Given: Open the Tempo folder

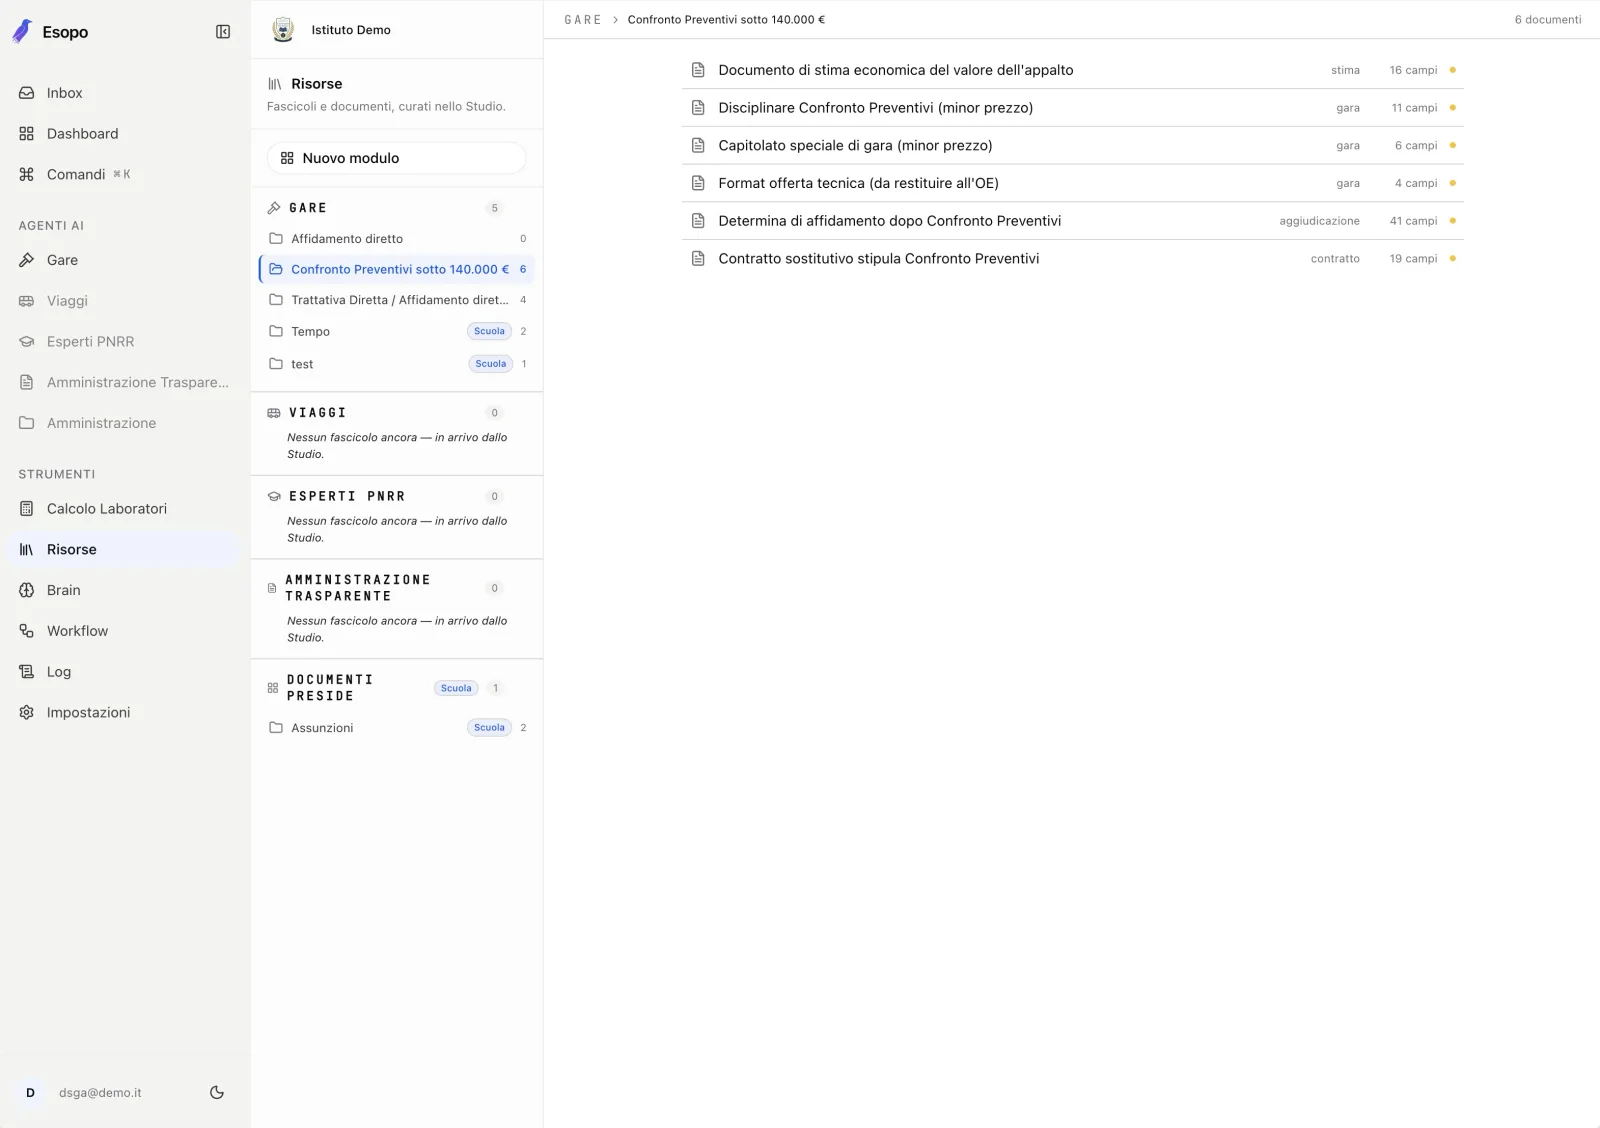Looking at the screenshot, I should [396, 332].
